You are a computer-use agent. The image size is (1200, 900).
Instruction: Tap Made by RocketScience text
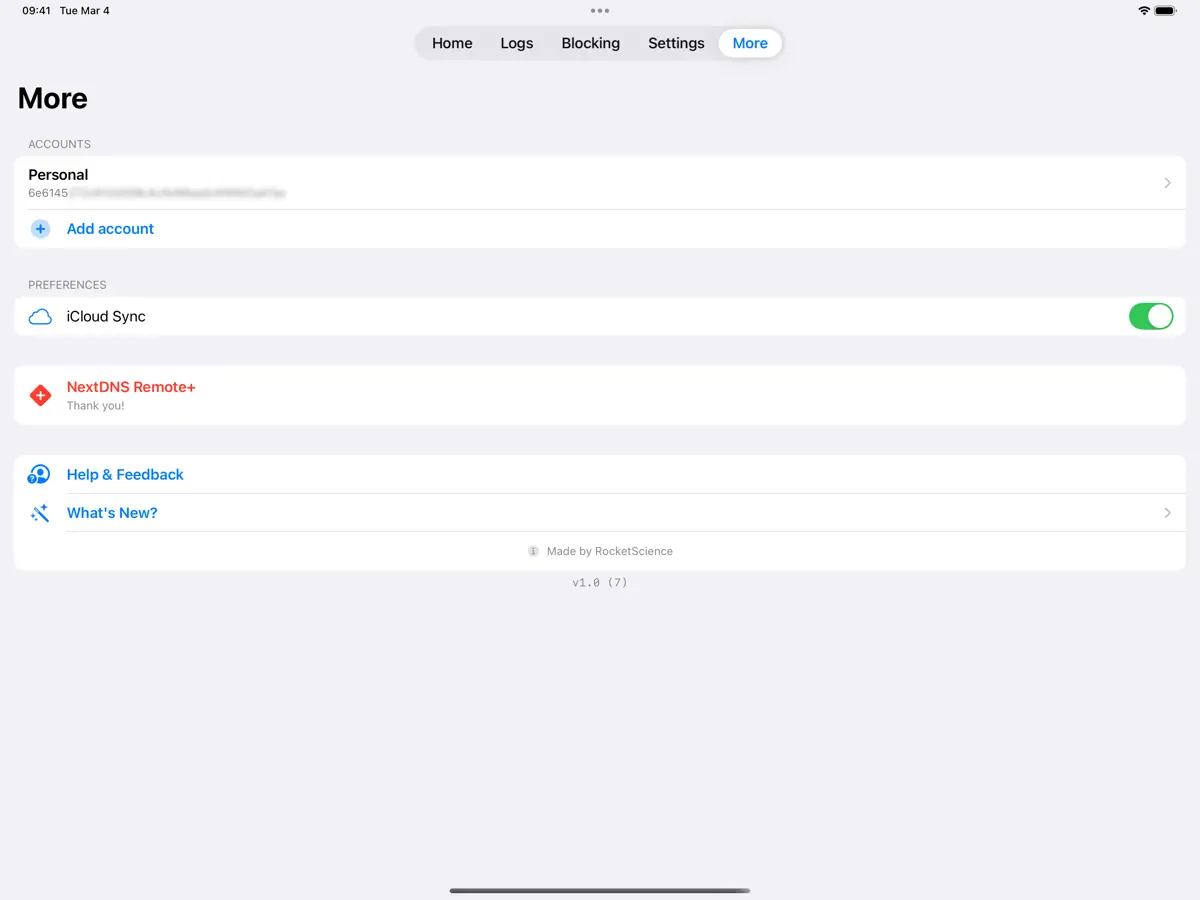[x=610, y=551]
